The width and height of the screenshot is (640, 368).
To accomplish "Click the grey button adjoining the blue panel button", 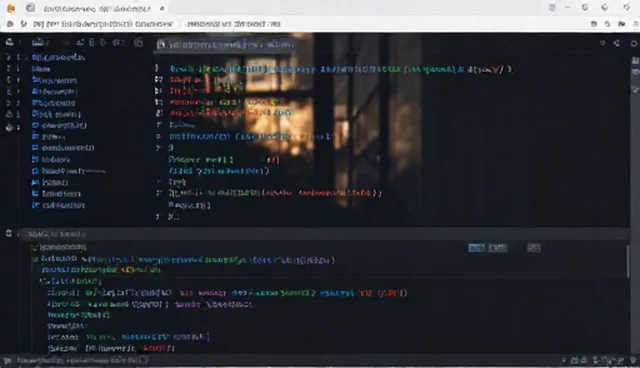I will pyautogui.click(x=498, y=248).
